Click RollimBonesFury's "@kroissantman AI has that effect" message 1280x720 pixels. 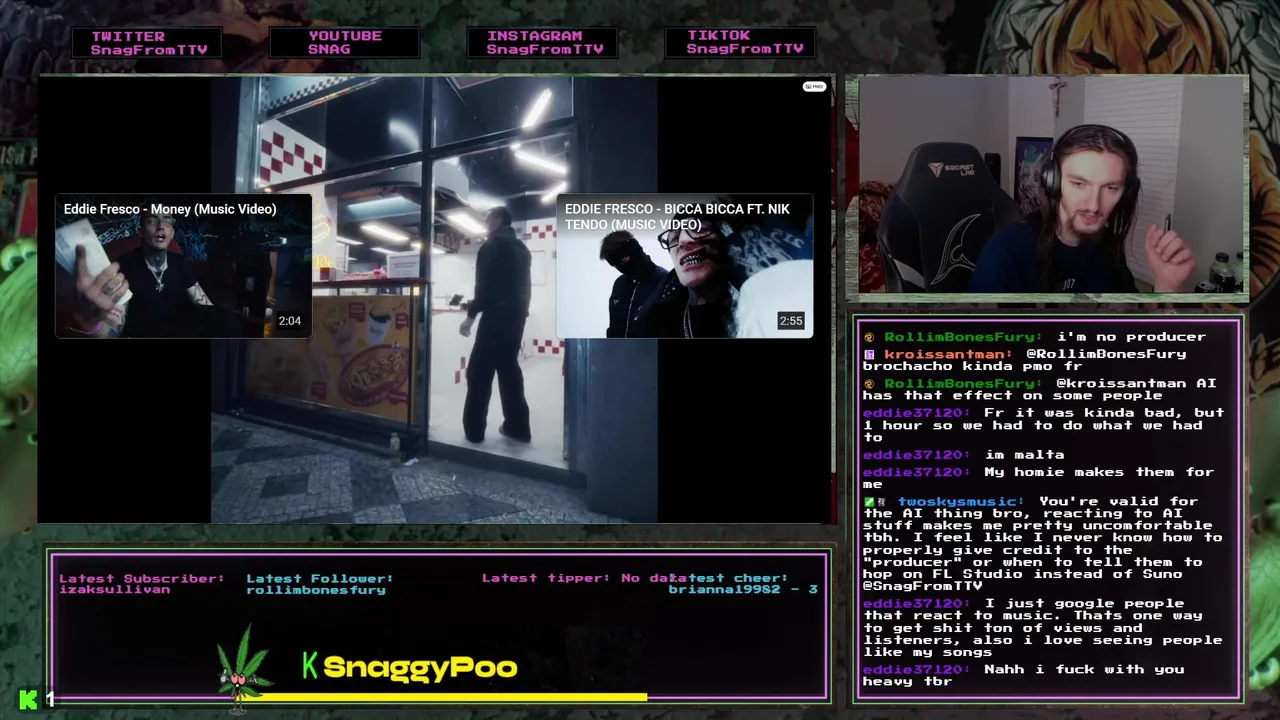tap(1040, 390)
